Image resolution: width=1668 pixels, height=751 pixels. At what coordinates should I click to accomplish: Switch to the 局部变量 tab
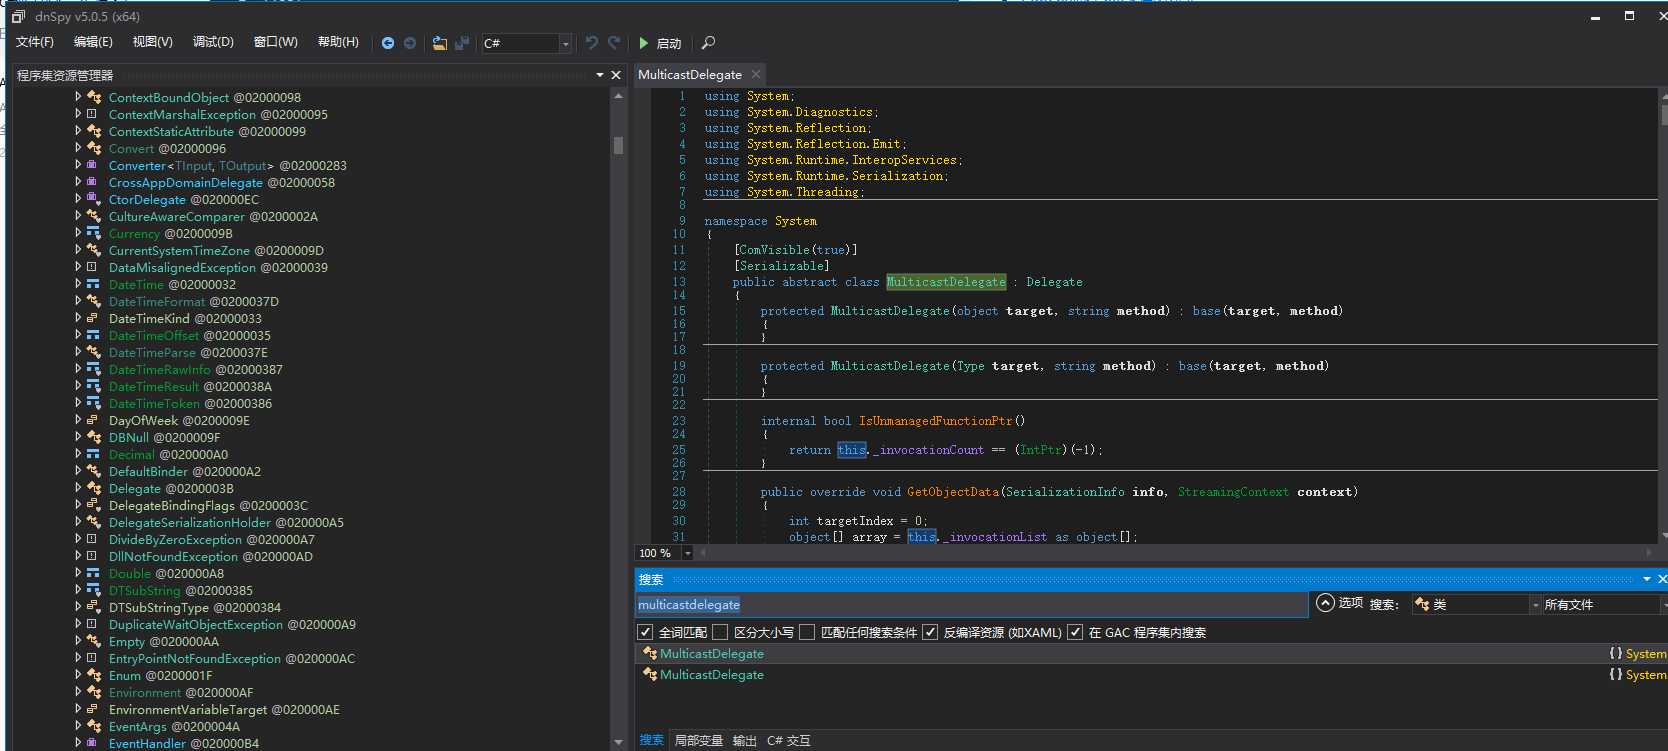698,740
